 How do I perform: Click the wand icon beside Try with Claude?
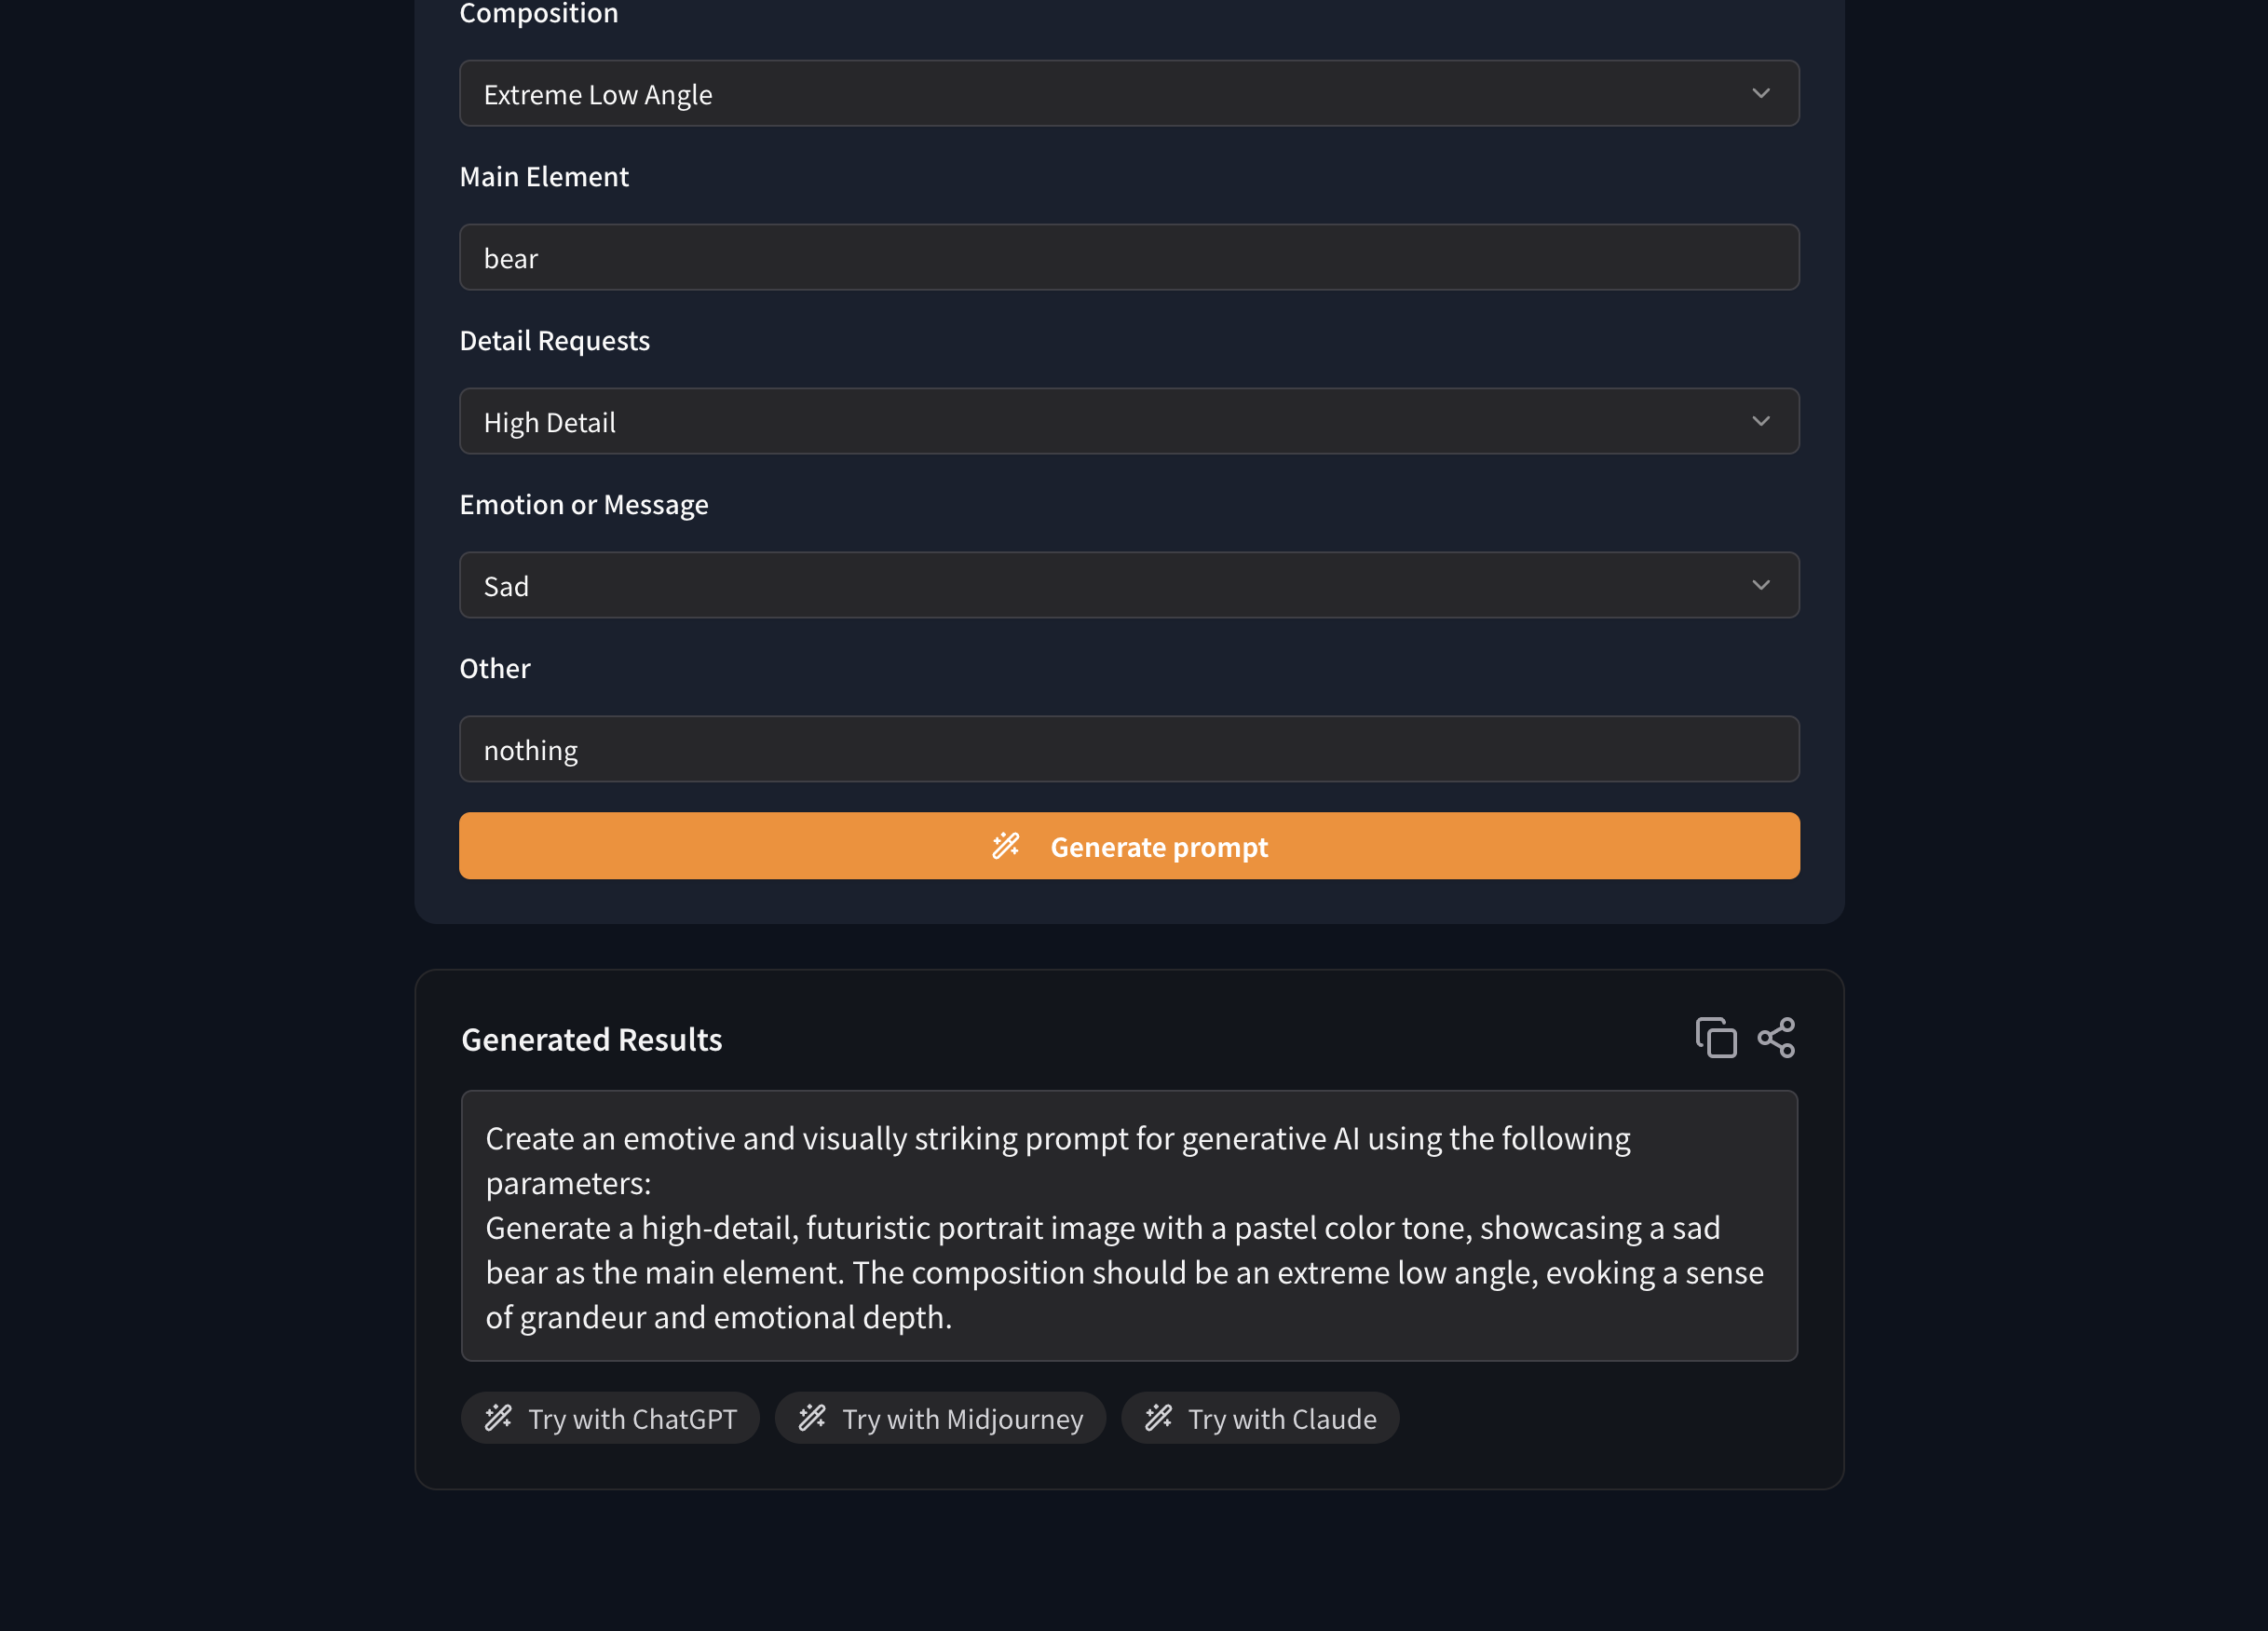point(1158,1418)
